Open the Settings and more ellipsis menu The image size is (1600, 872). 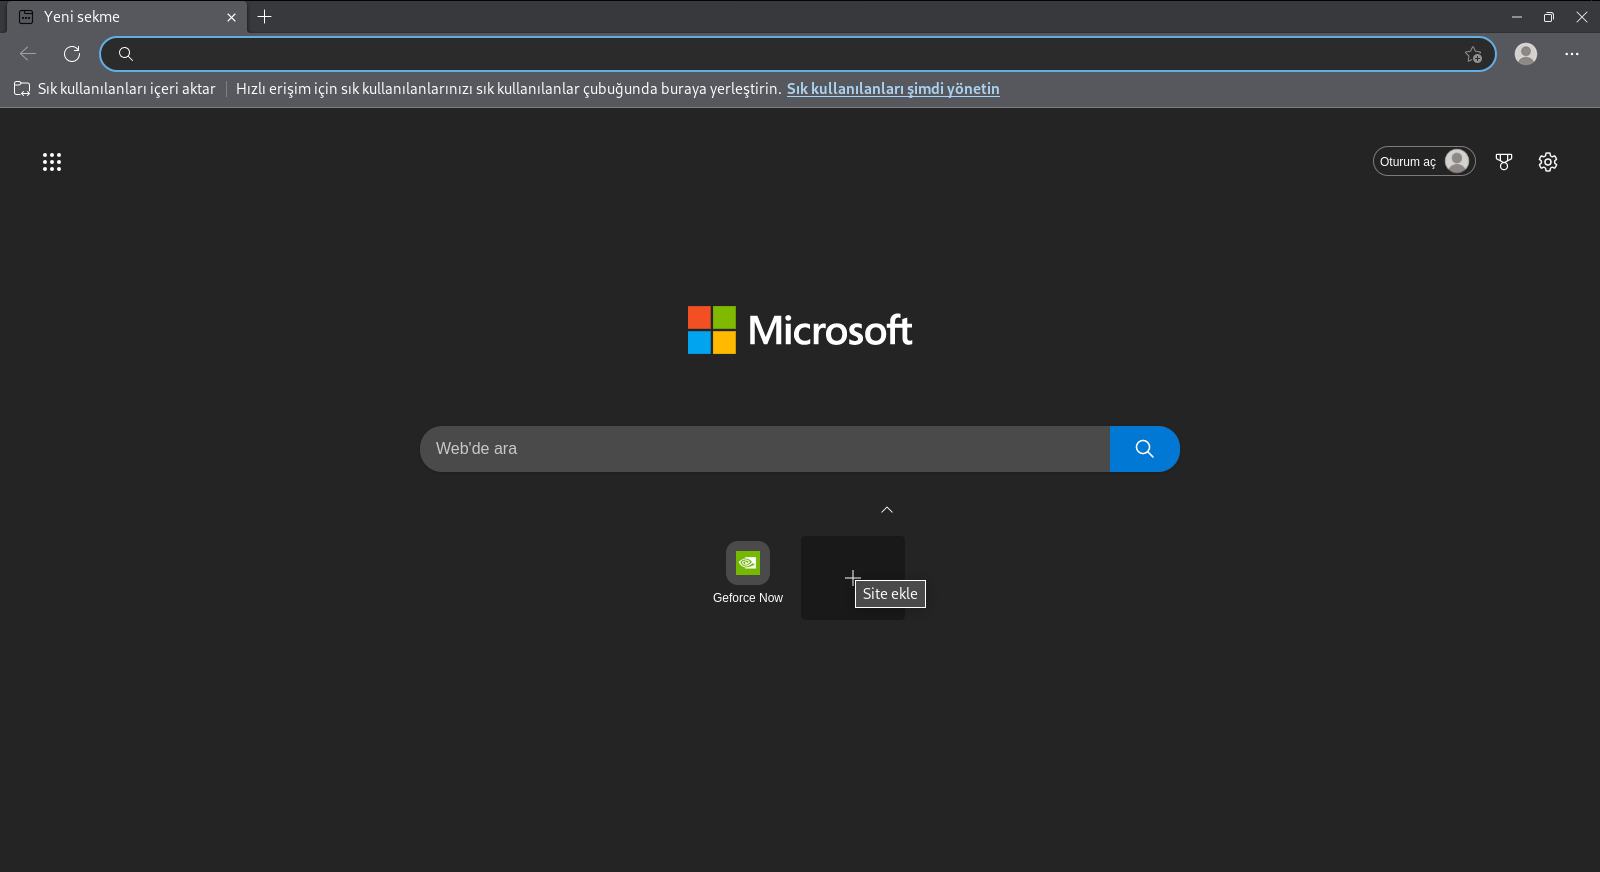click(1572, 54)
